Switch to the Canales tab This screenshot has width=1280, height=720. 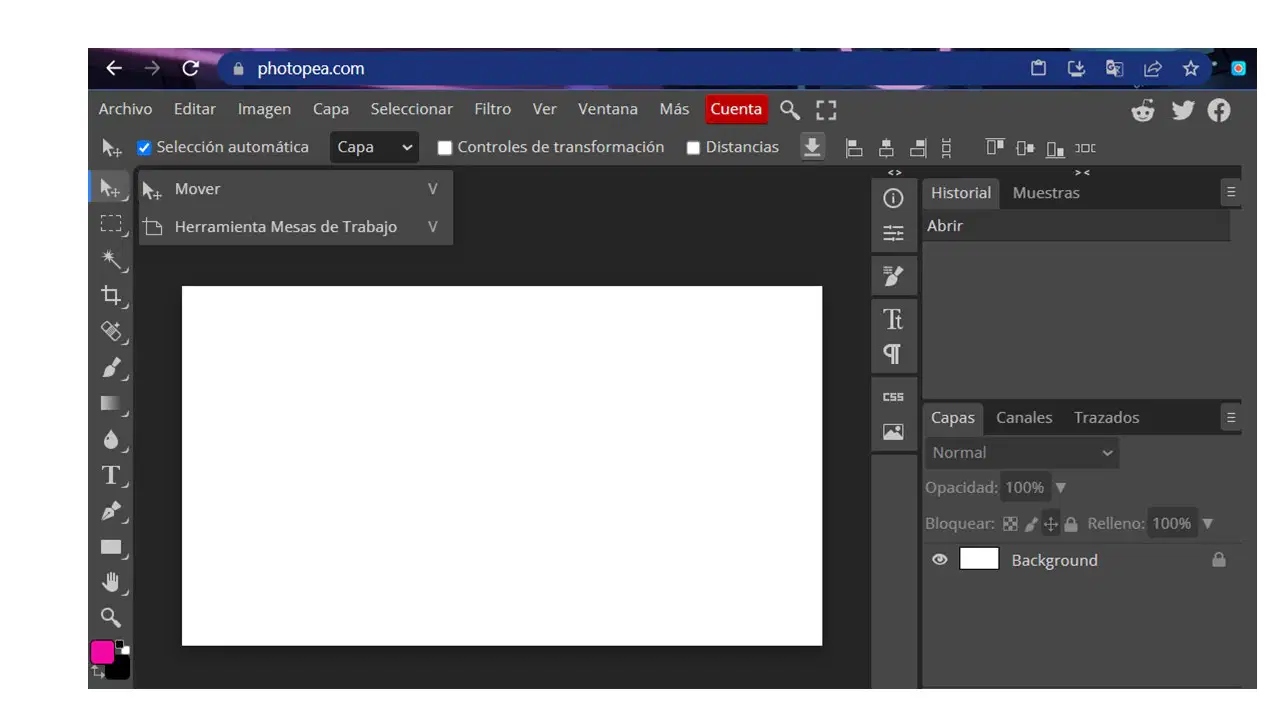click(x=1024, y=418)
